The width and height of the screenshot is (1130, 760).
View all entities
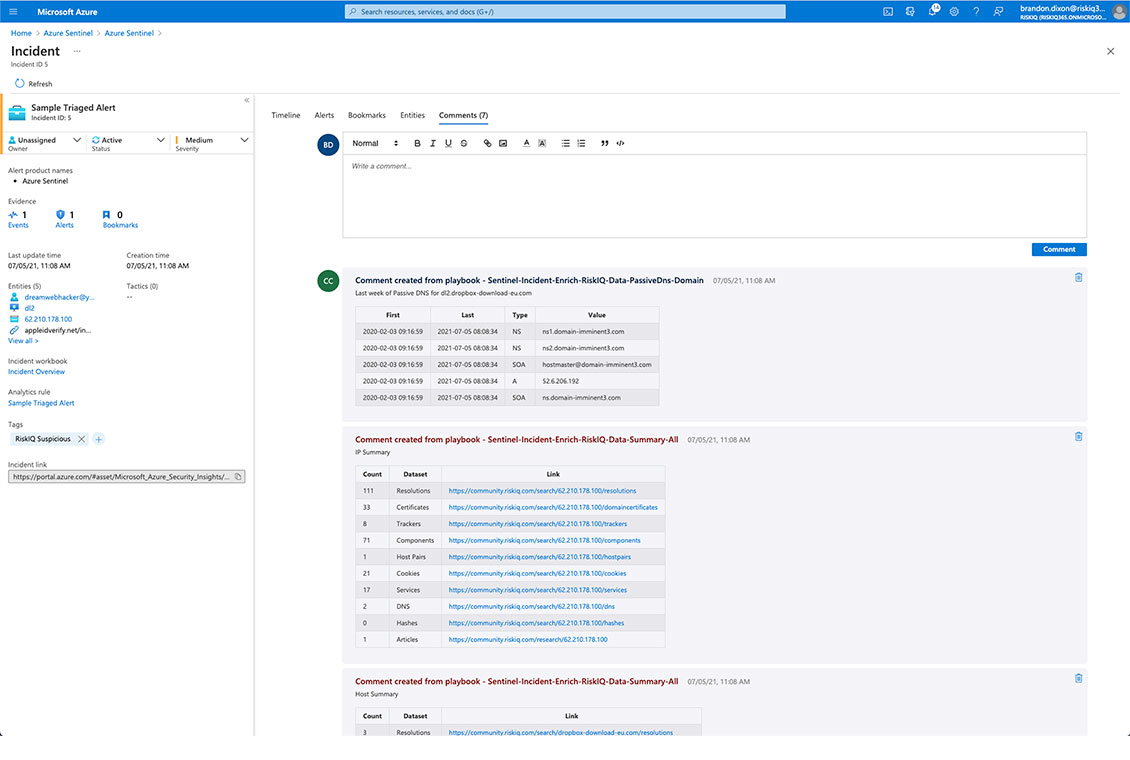(23, 341)
